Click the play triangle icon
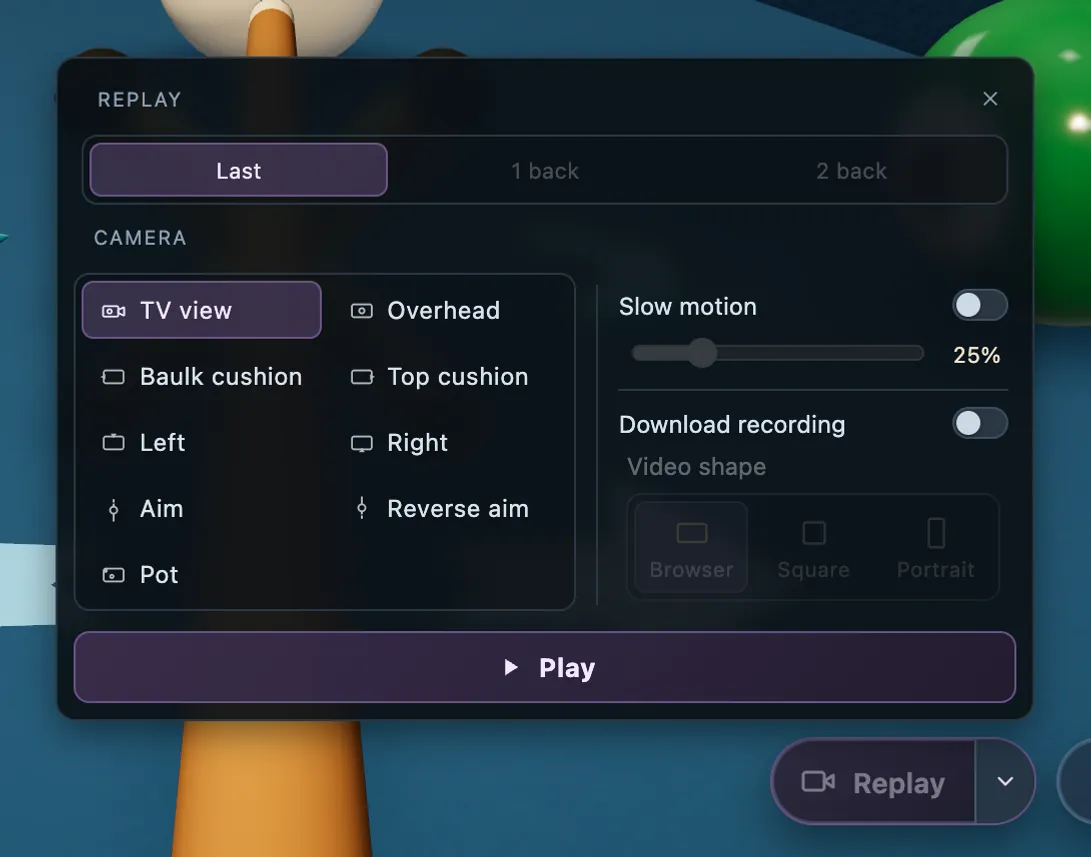Image resolution: width=1091 pixels, height=857 pixels. (511, 668)
